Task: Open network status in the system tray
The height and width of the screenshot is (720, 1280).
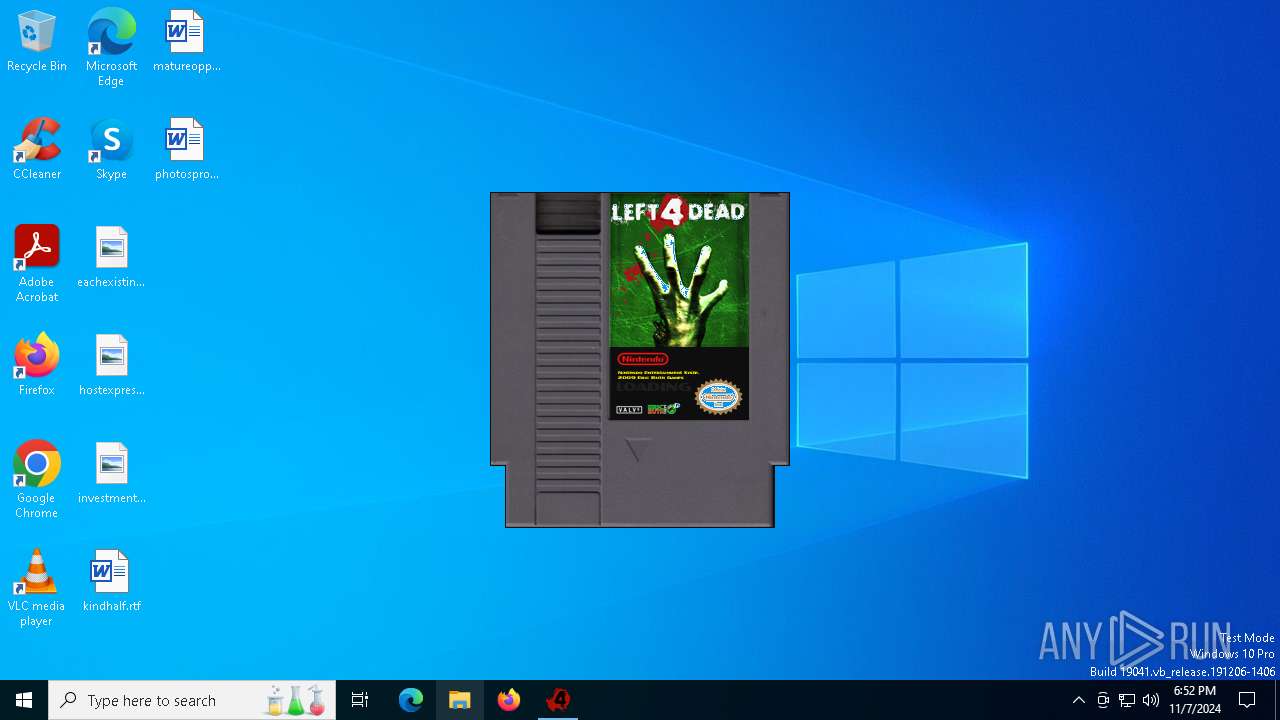Action: point(1127,700)
